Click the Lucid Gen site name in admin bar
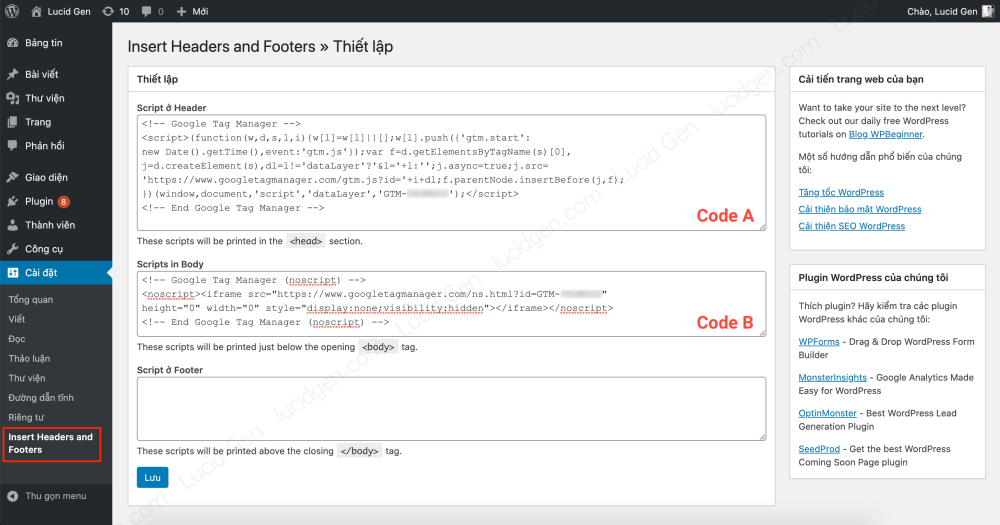 click(69, 11)
